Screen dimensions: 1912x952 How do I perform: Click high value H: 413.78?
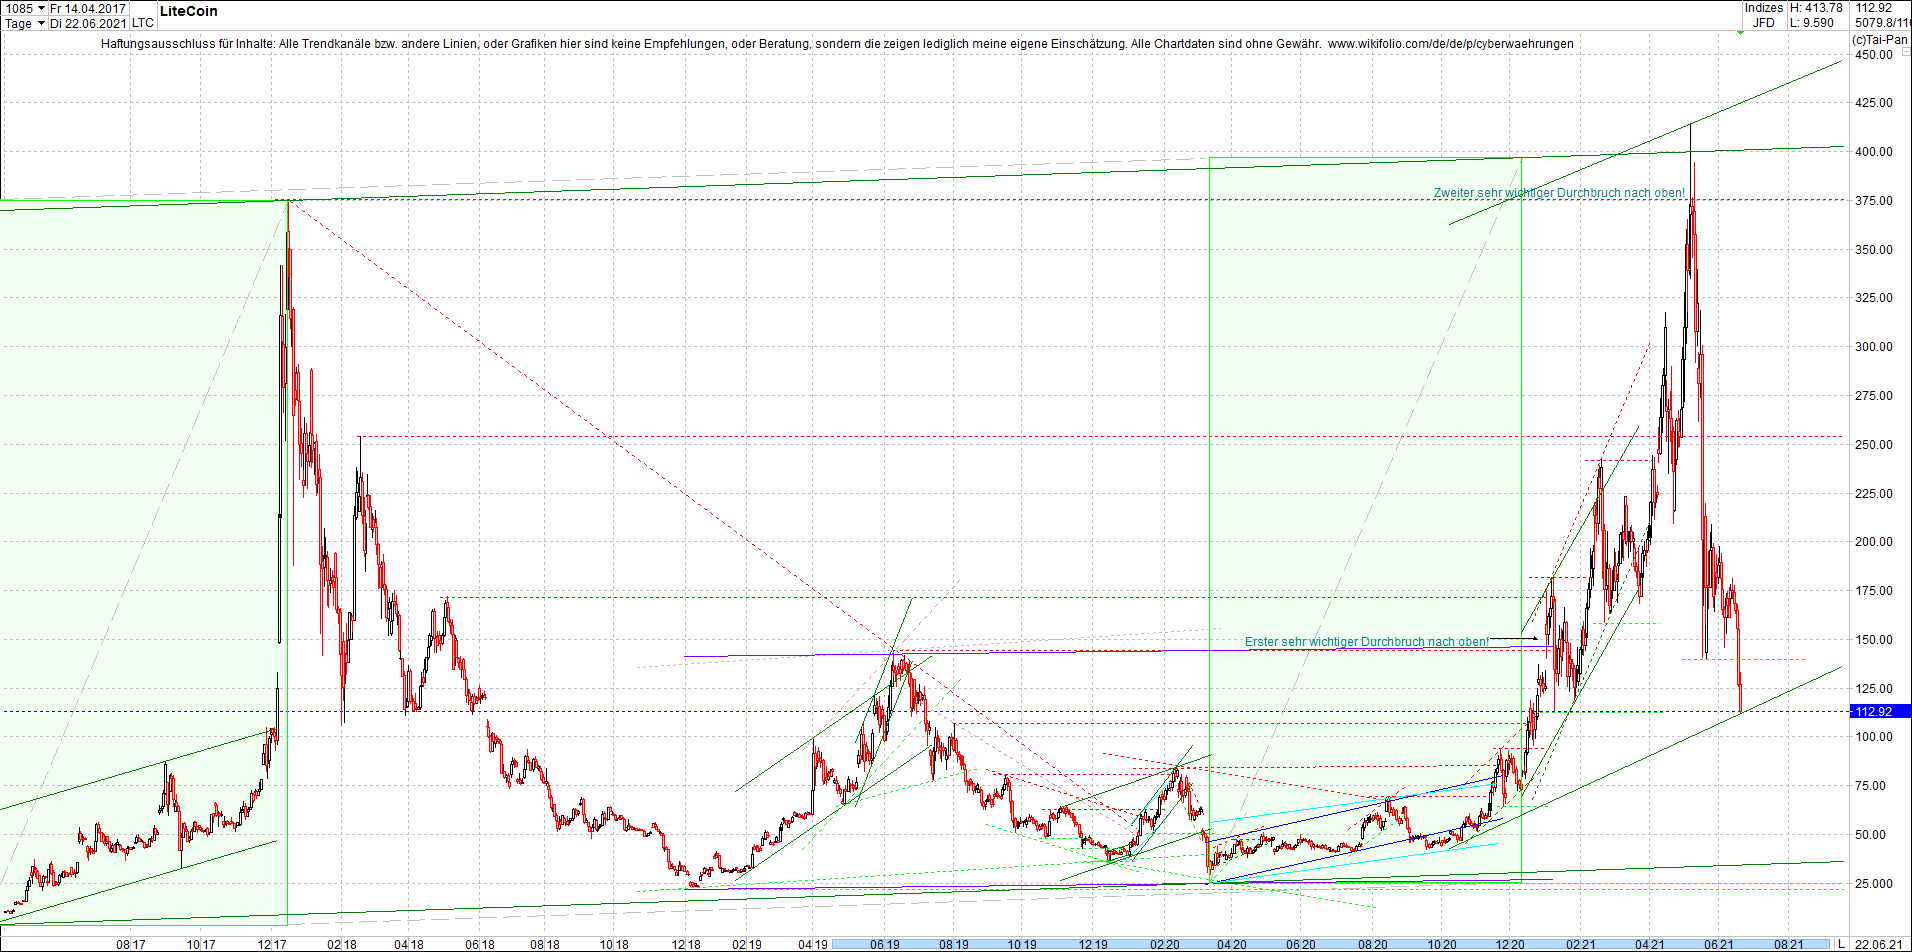pos(1816,8)
